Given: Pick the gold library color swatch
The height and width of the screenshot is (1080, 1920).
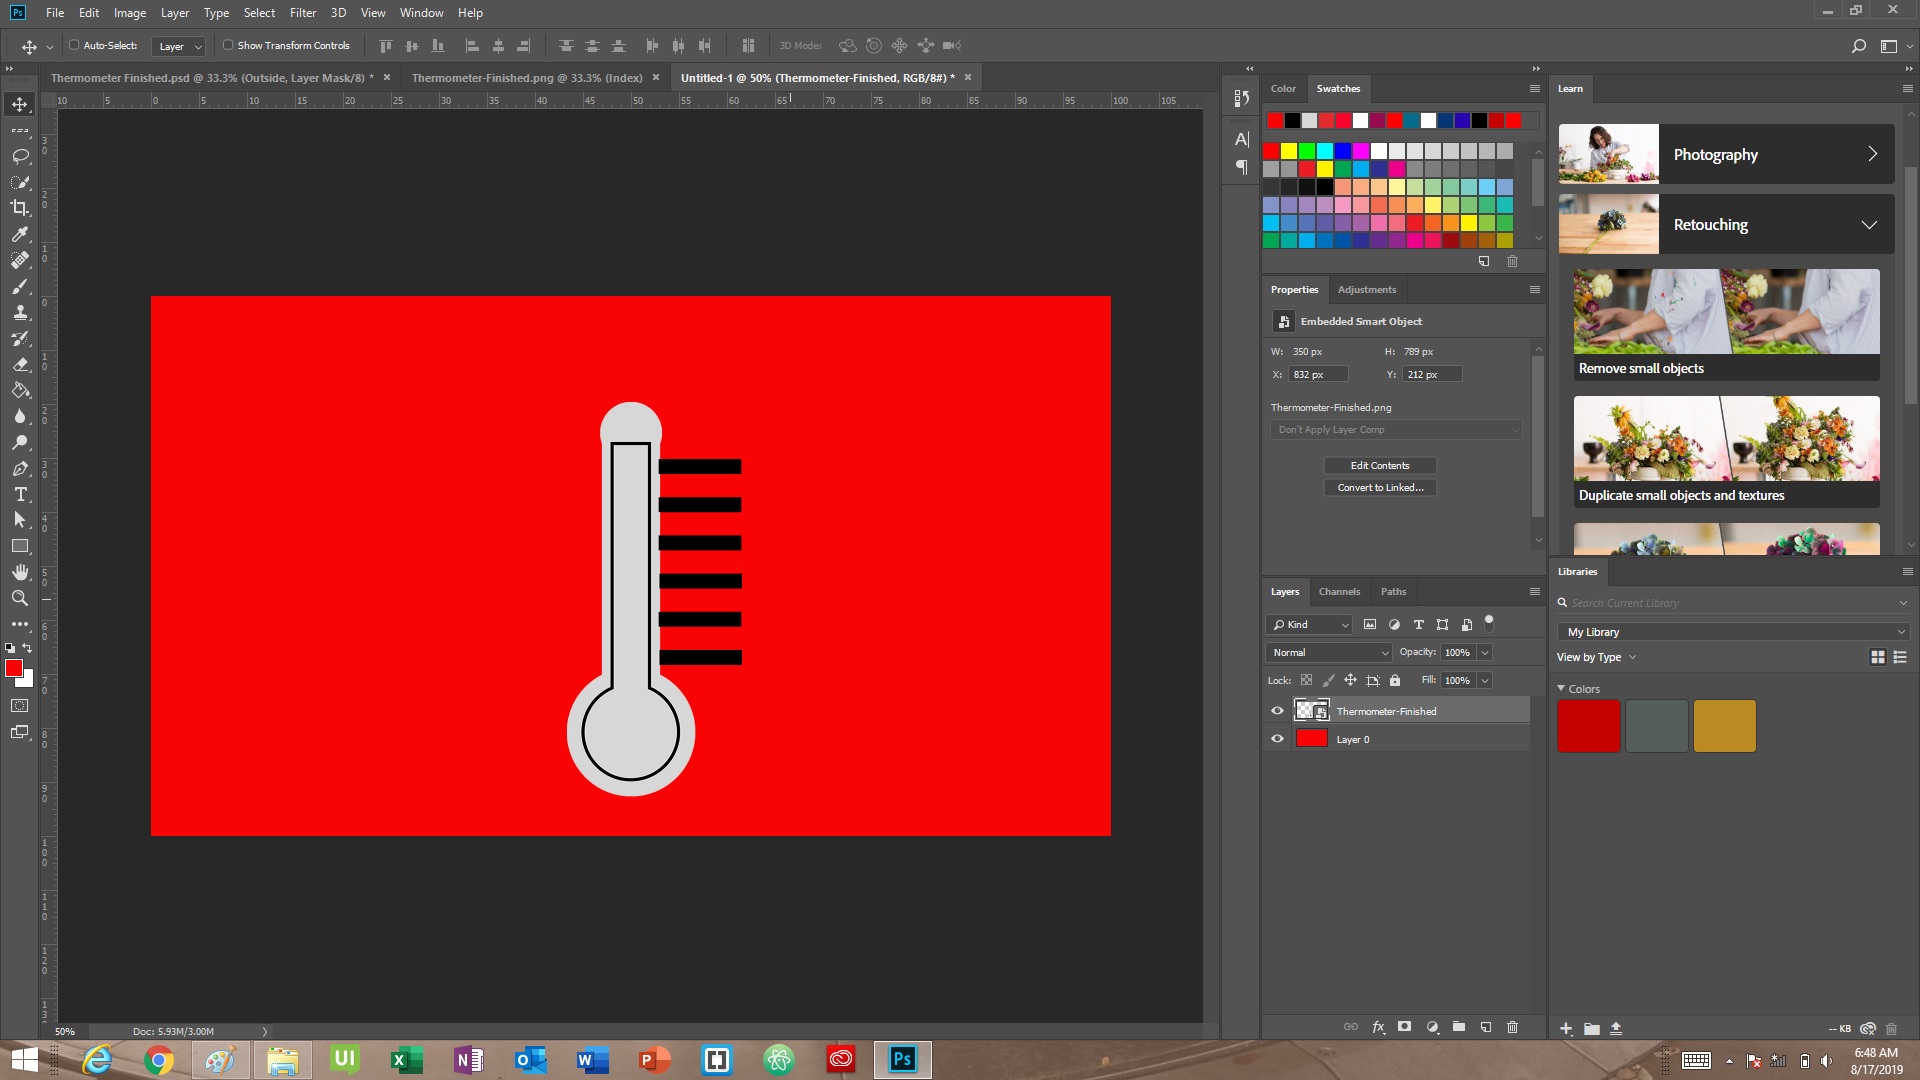Looking at the screenshot, I should [1724, 726].
